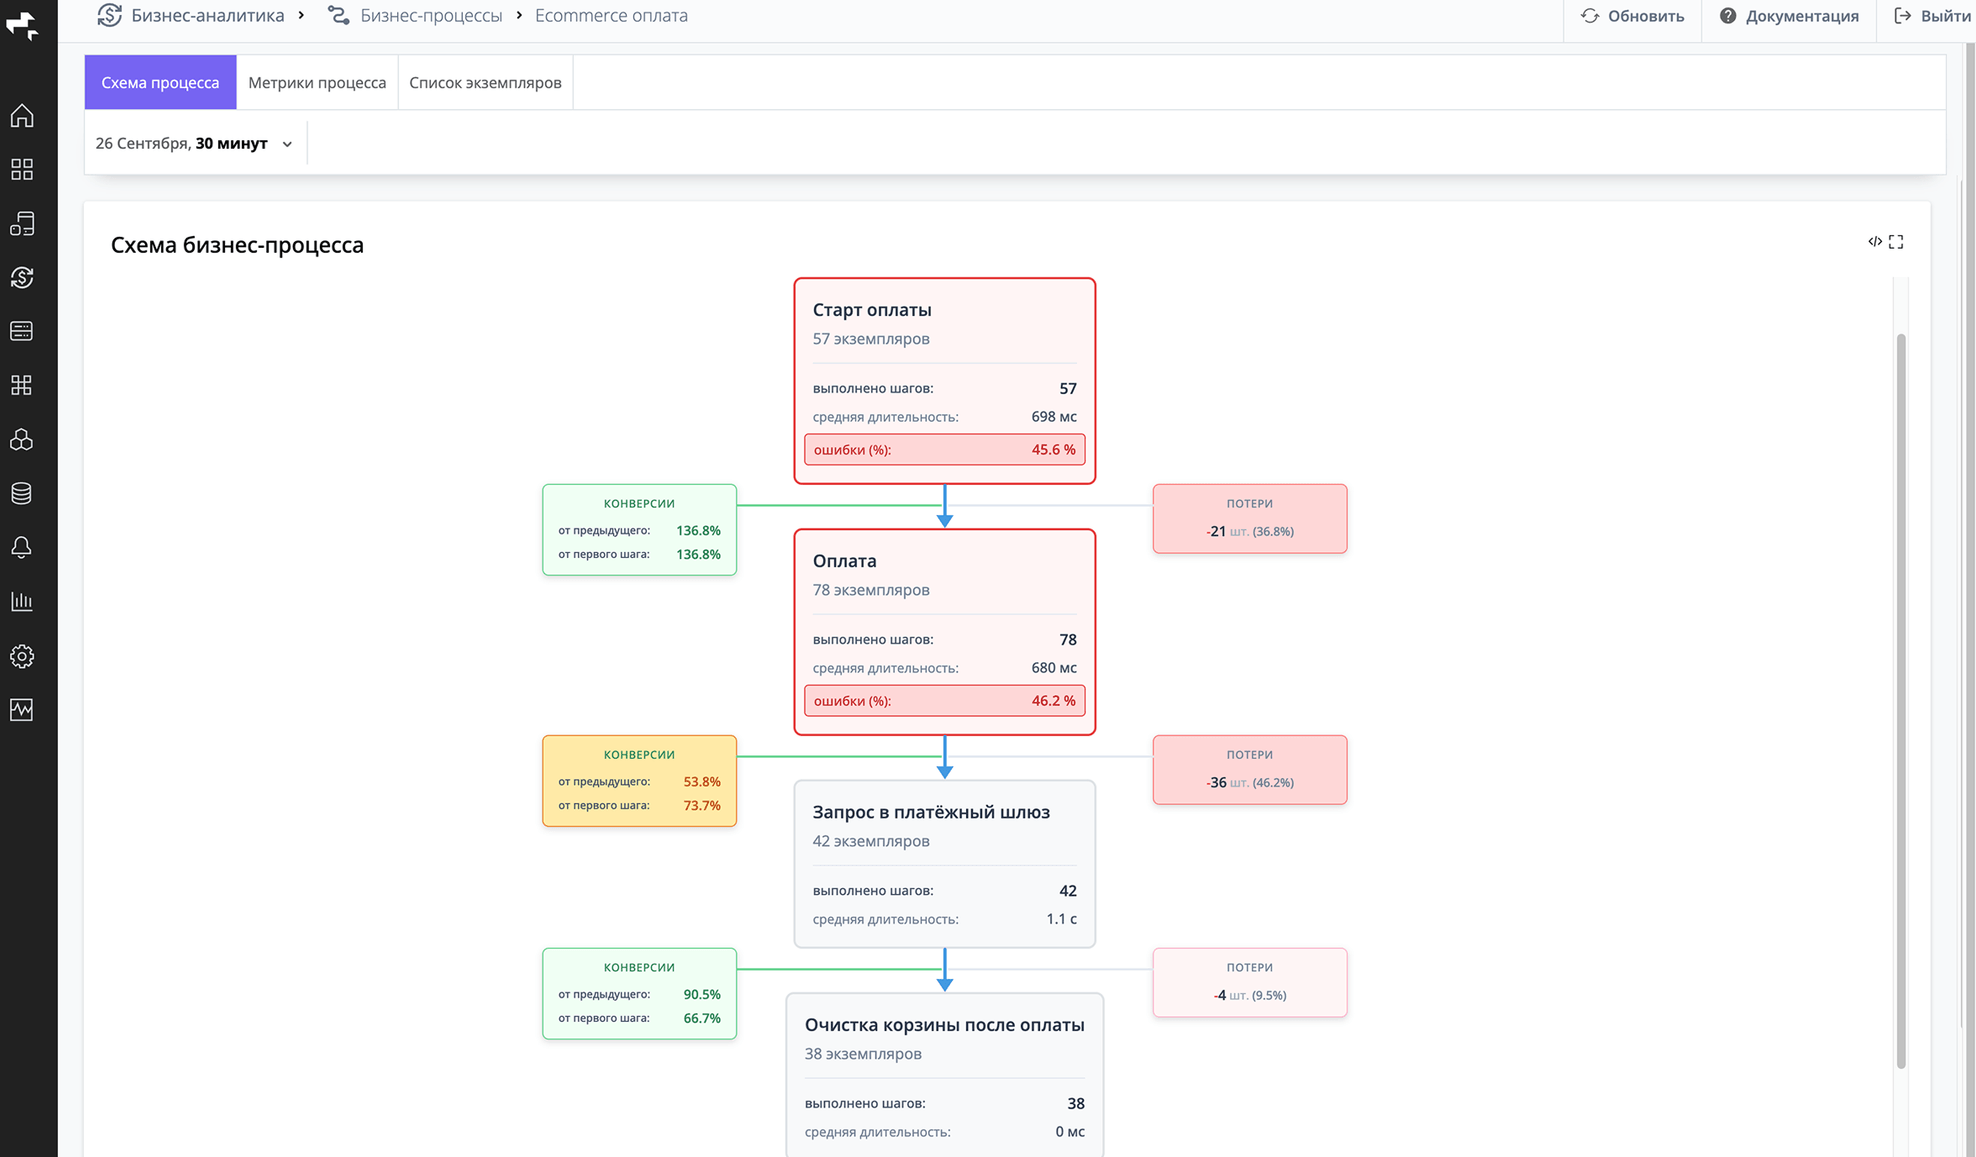Click the Бизнес-процессы breadcrumb icon
Viewport: 1976px width, 1157px height.
[339, 16]
